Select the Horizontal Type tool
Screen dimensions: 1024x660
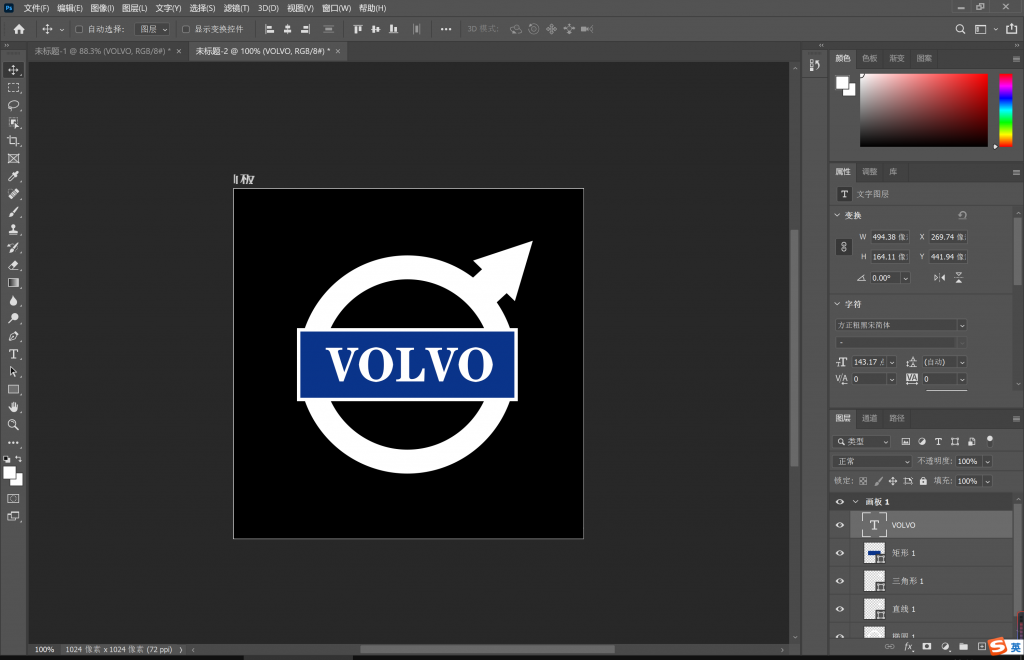coord(14,354)
